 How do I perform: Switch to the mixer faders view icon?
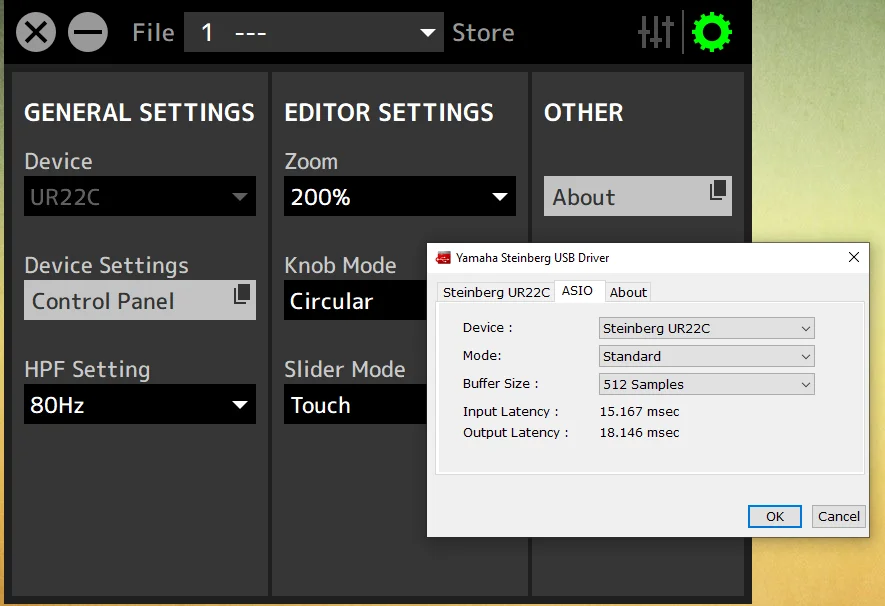[x=657, y=31]
